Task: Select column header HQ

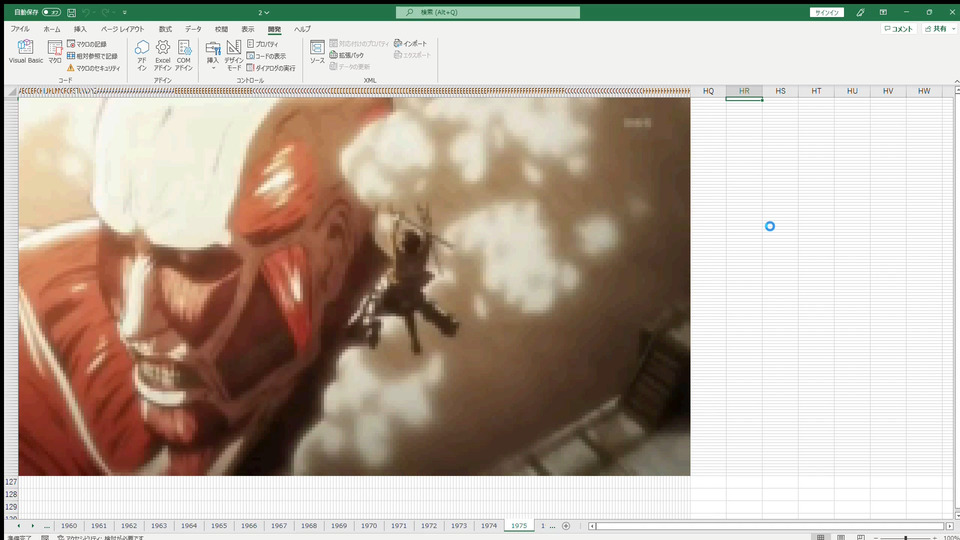Action: (x=708, y=91)
